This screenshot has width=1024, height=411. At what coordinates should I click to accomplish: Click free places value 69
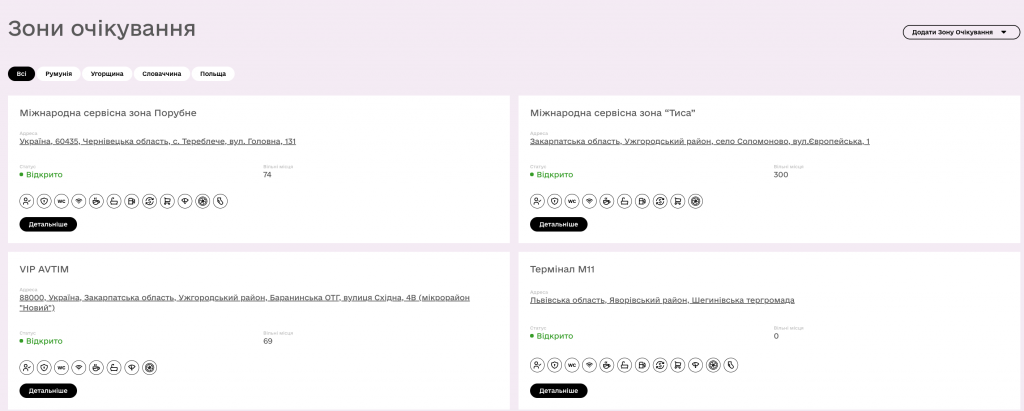(x=268, y=341)
